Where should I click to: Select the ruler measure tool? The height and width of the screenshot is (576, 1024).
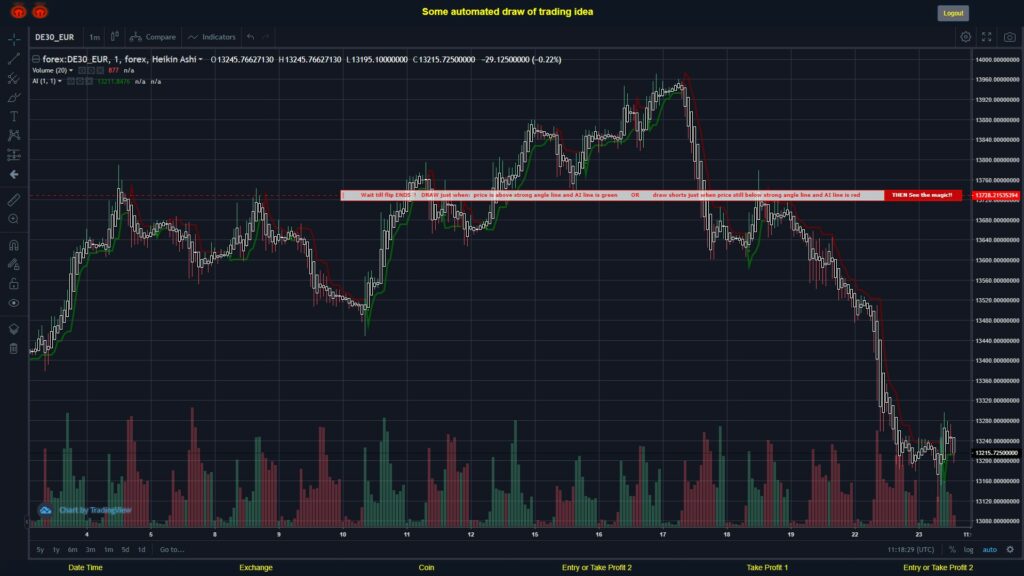(14, 200)
